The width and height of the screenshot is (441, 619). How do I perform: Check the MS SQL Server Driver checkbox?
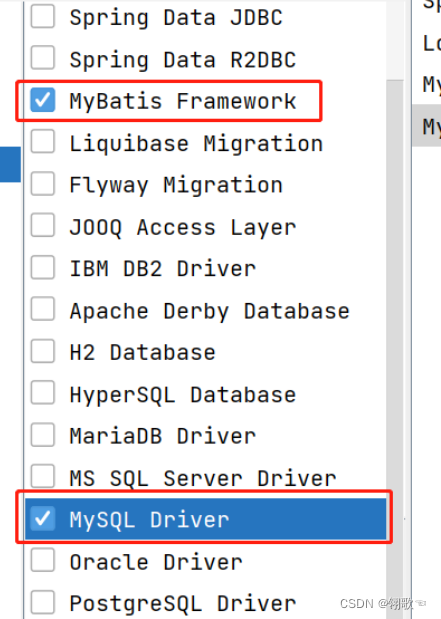(43, 476)
